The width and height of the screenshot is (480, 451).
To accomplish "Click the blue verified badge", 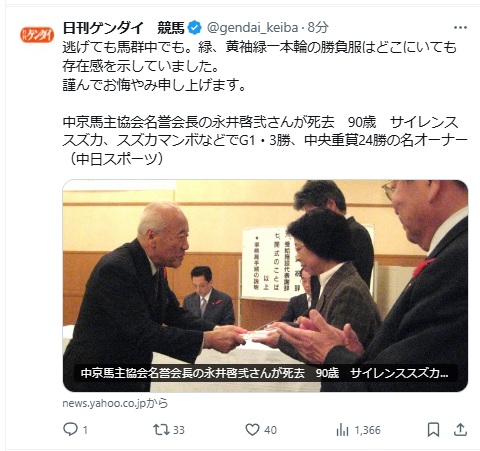I will pos(195,28).
